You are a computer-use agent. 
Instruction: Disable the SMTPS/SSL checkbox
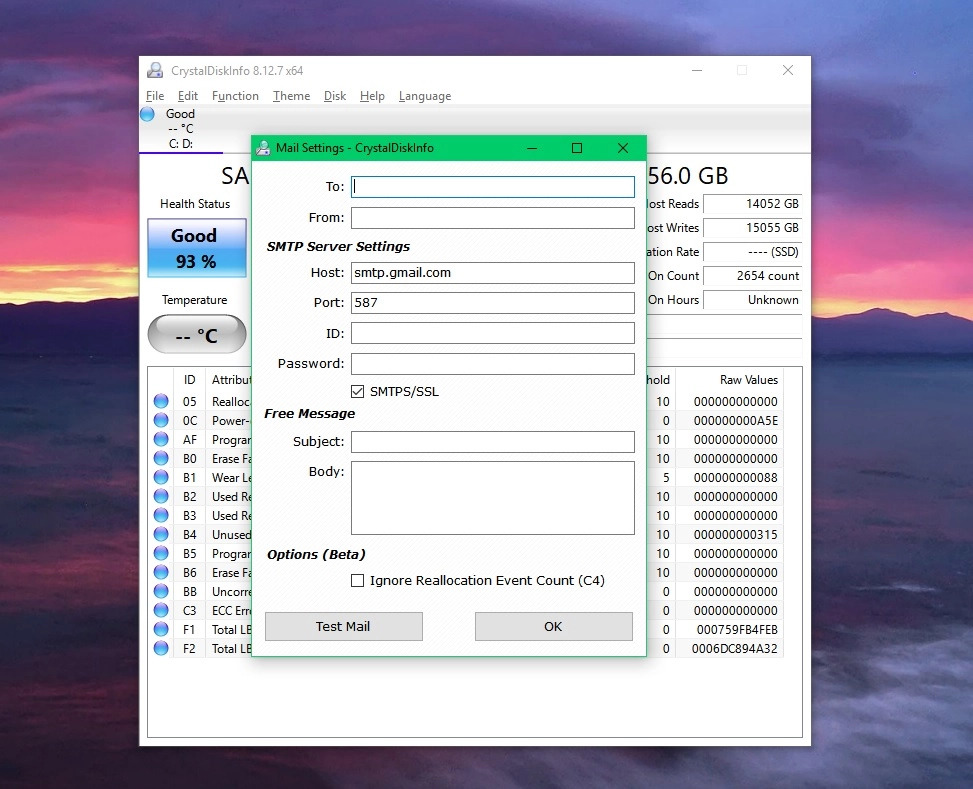[357, 392]
